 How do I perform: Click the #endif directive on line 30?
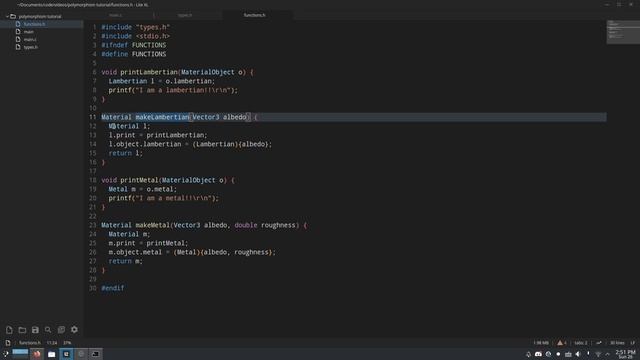(x=113, y=288)
